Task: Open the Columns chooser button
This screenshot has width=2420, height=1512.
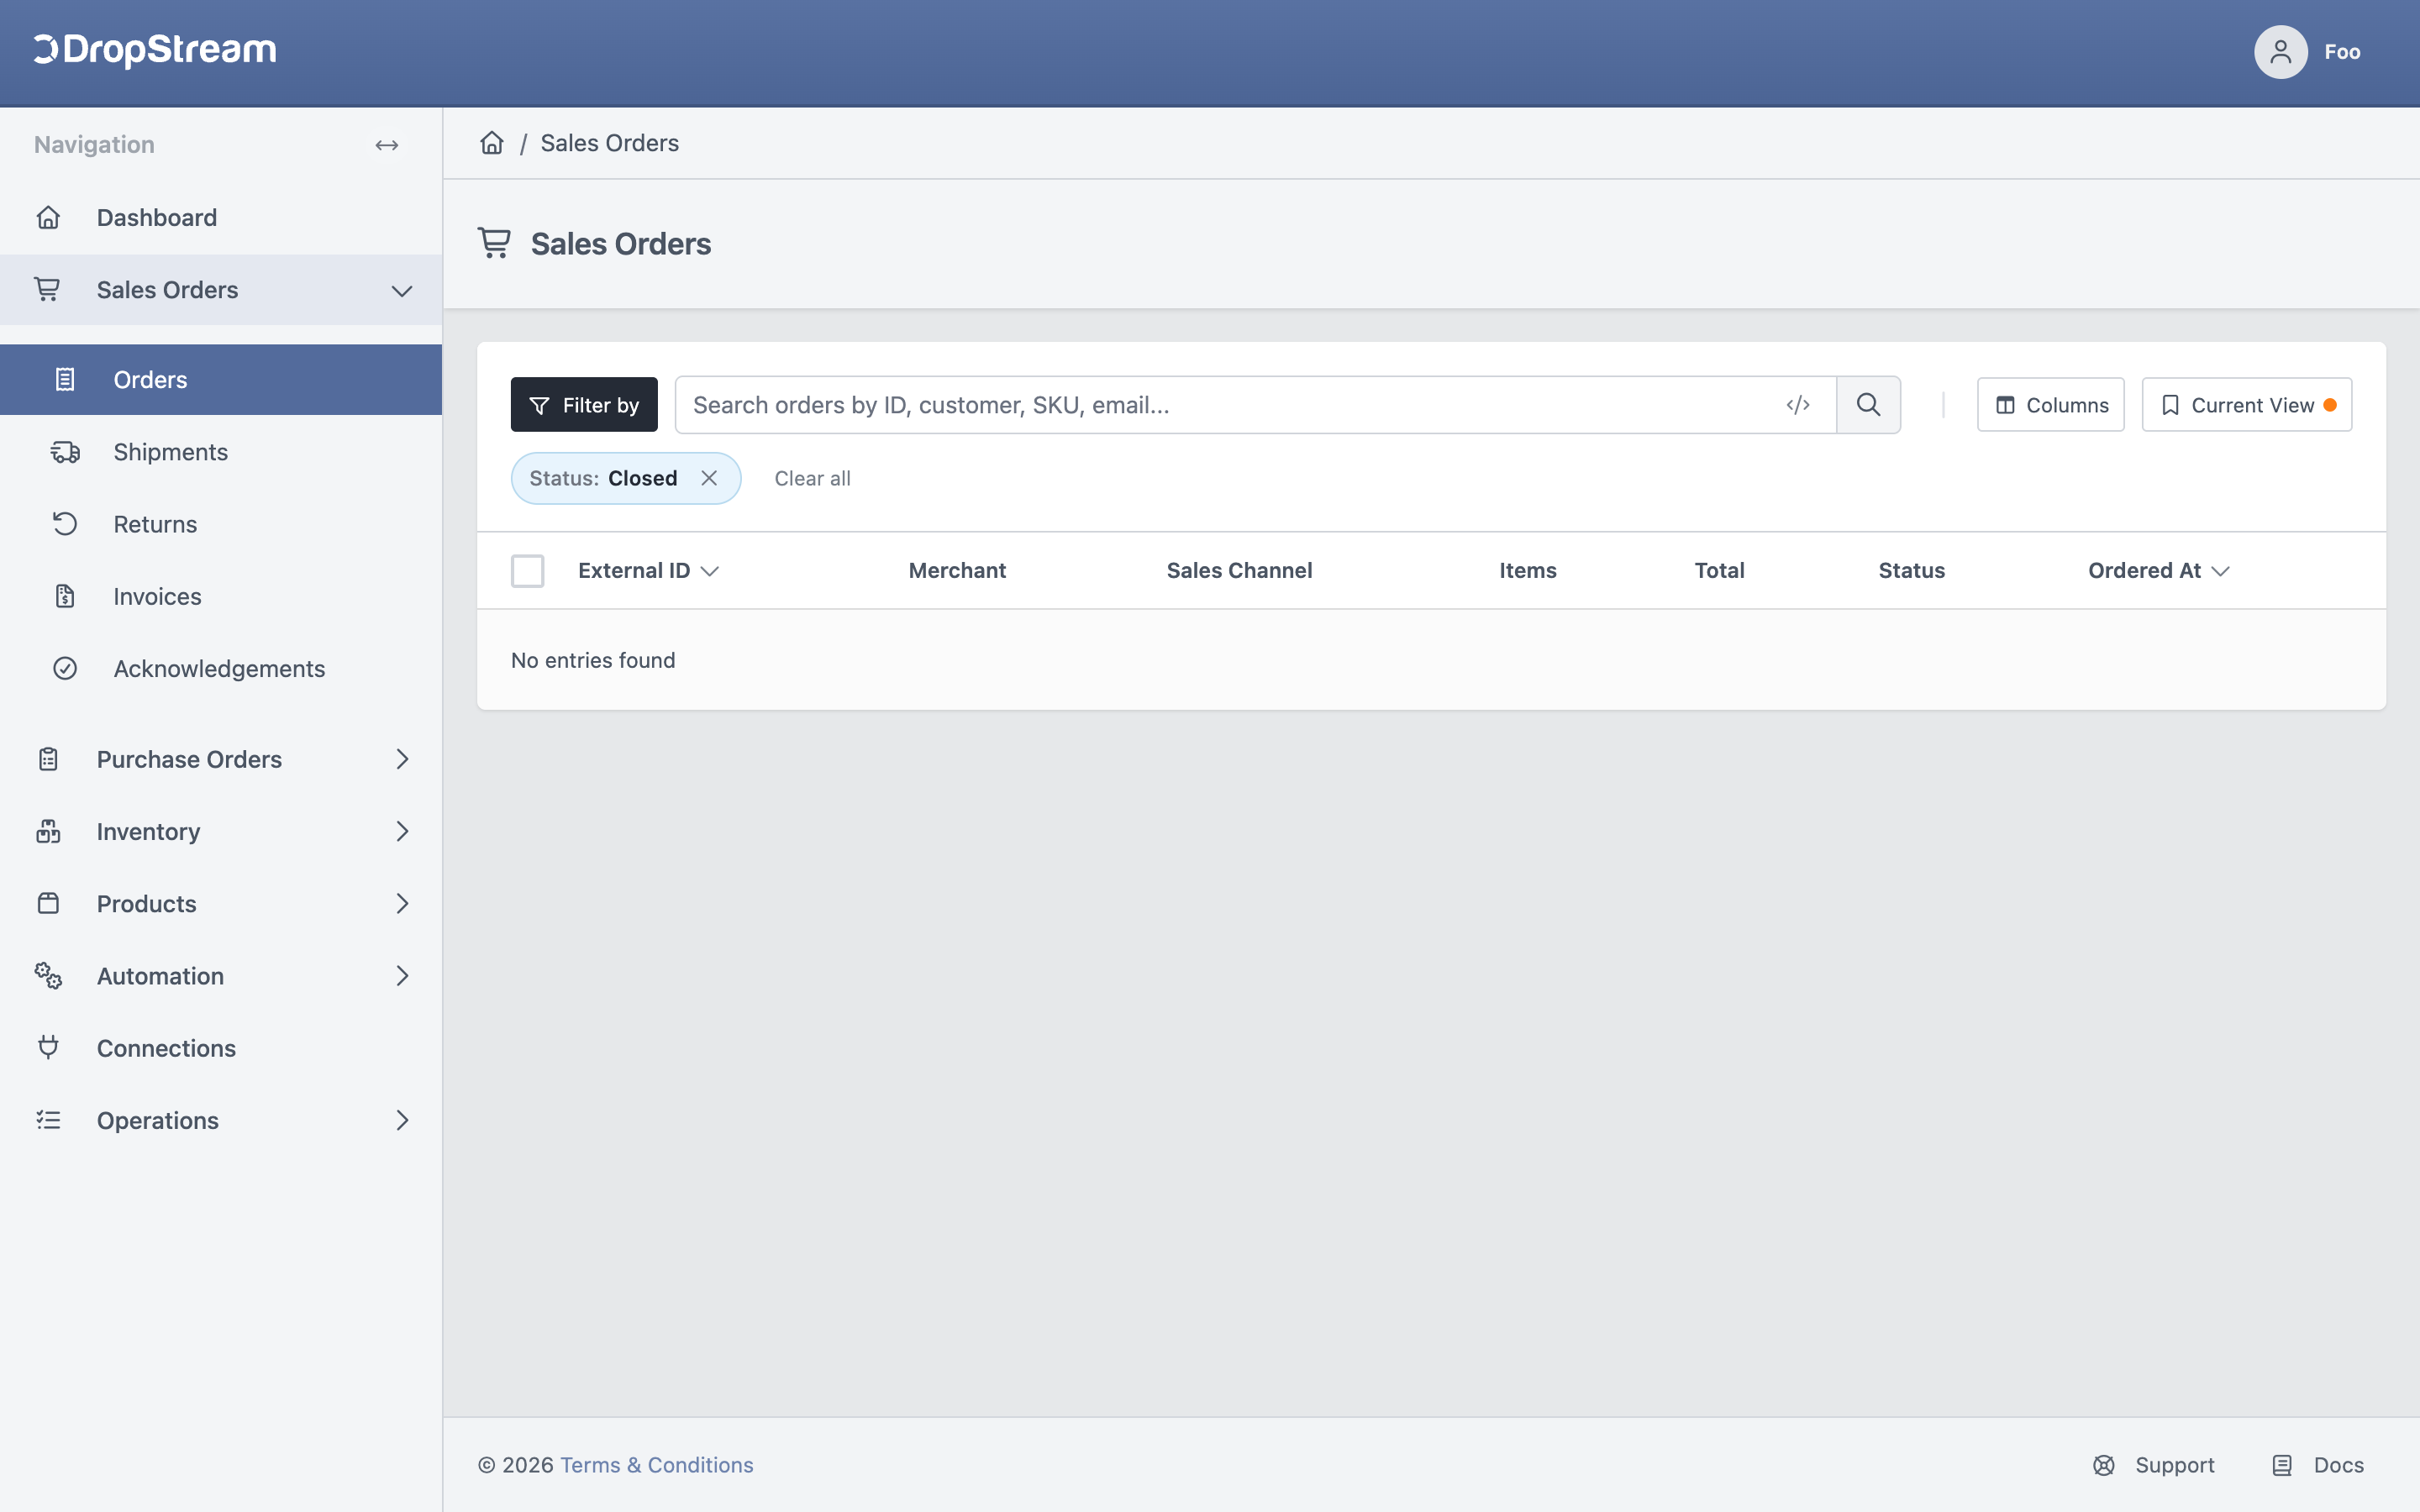Action: tap(2050, 405)
